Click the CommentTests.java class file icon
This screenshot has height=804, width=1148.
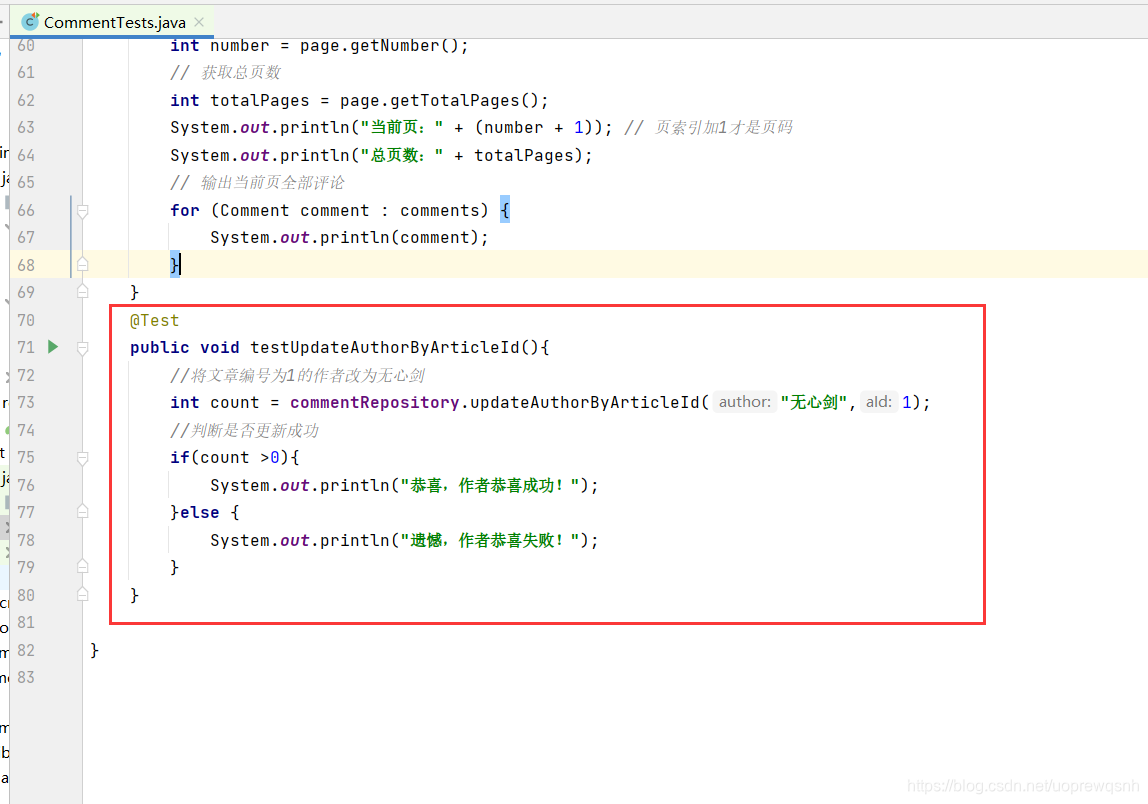[30, 21]
